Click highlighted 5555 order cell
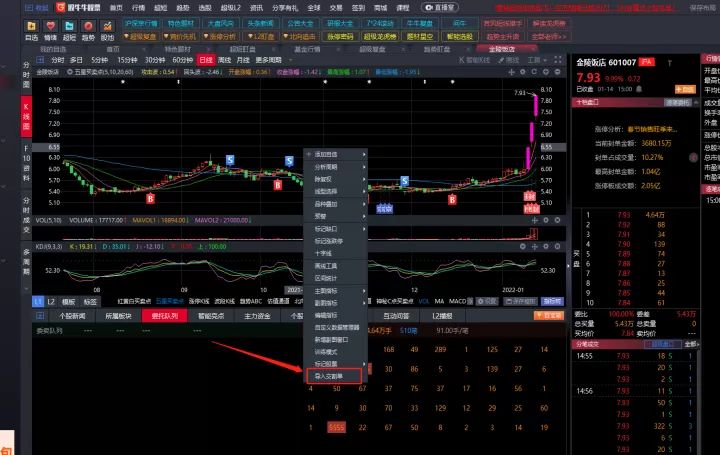This screenshot has width=720, height=455. pos(337,427)
